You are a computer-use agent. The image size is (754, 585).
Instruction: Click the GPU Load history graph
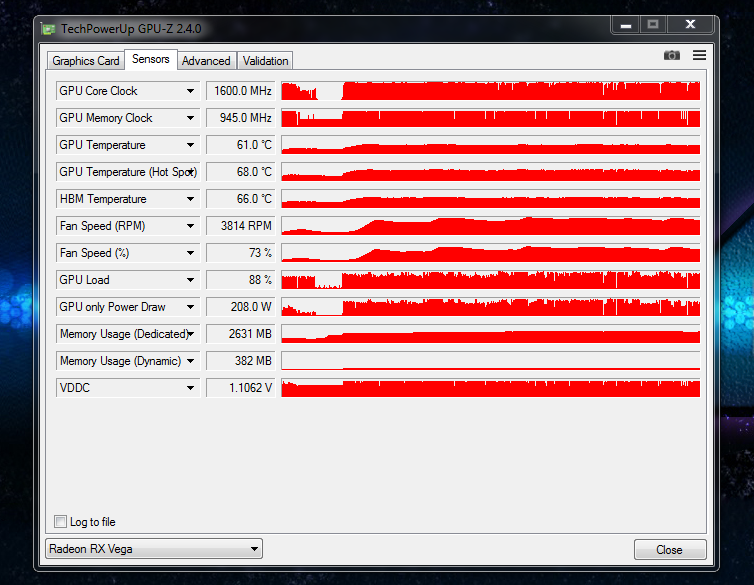490,280
